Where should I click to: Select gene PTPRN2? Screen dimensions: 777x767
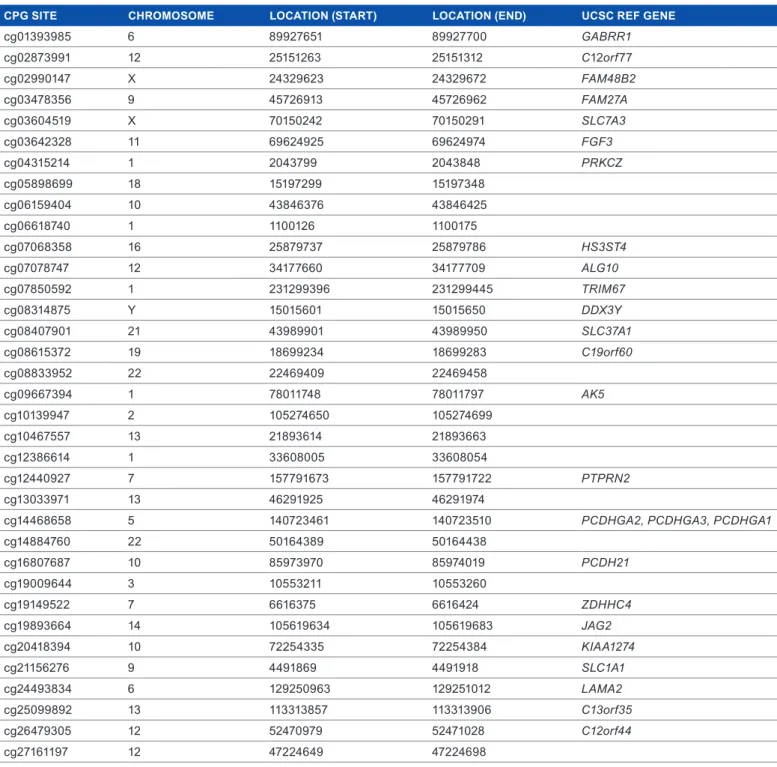click(606, 479)
